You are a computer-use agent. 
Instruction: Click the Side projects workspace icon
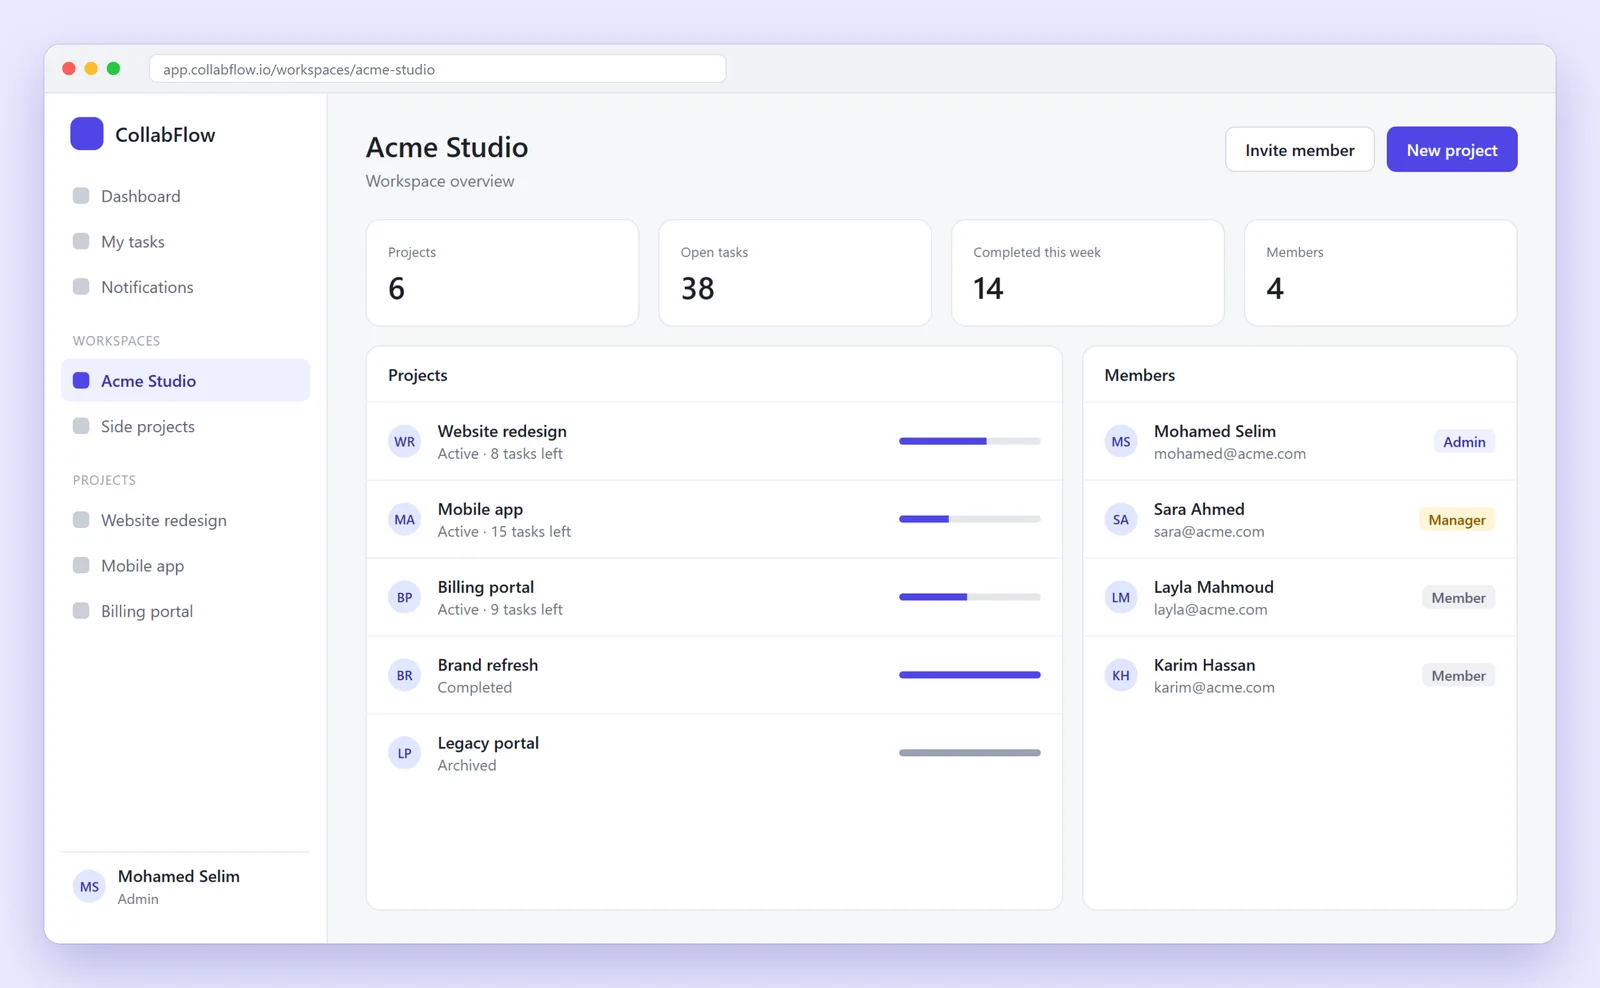81,426
